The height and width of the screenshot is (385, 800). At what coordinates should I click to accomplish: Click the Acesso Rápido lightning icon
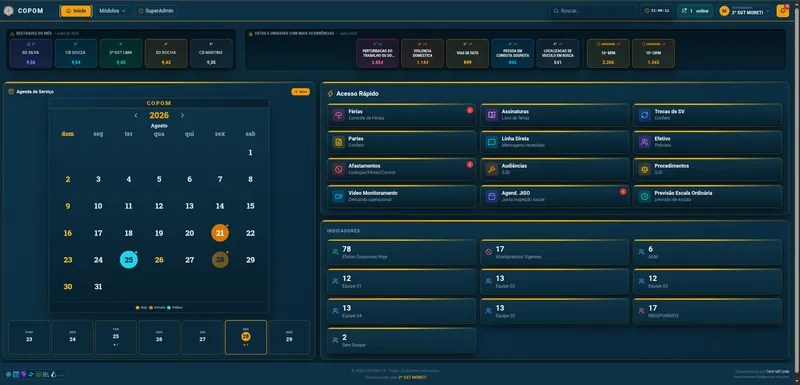(x=330, y=94)
